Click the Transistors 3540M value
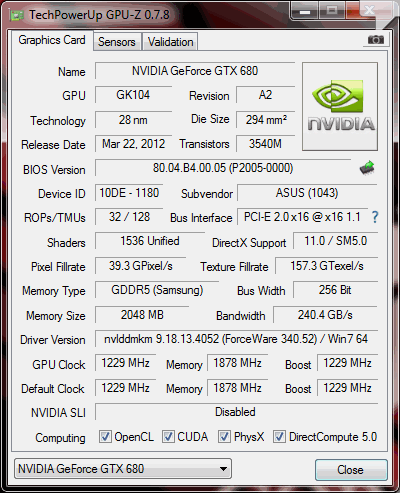 pyautogui.click(x=265, y=144)
